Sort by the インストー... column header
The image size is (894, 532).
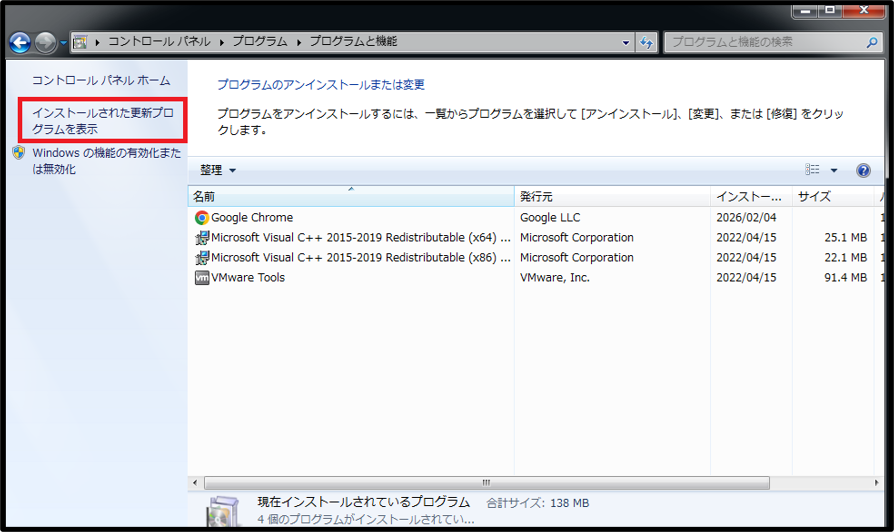[x=751, y=197]
